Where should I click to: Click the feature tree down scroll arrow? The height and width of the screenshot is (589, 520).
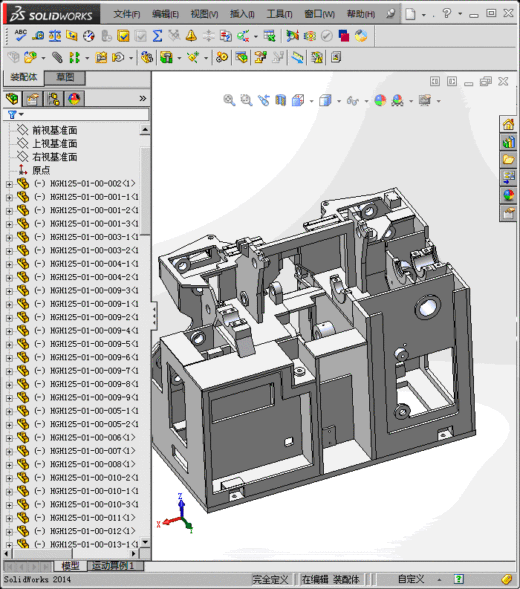pos(145,542)
